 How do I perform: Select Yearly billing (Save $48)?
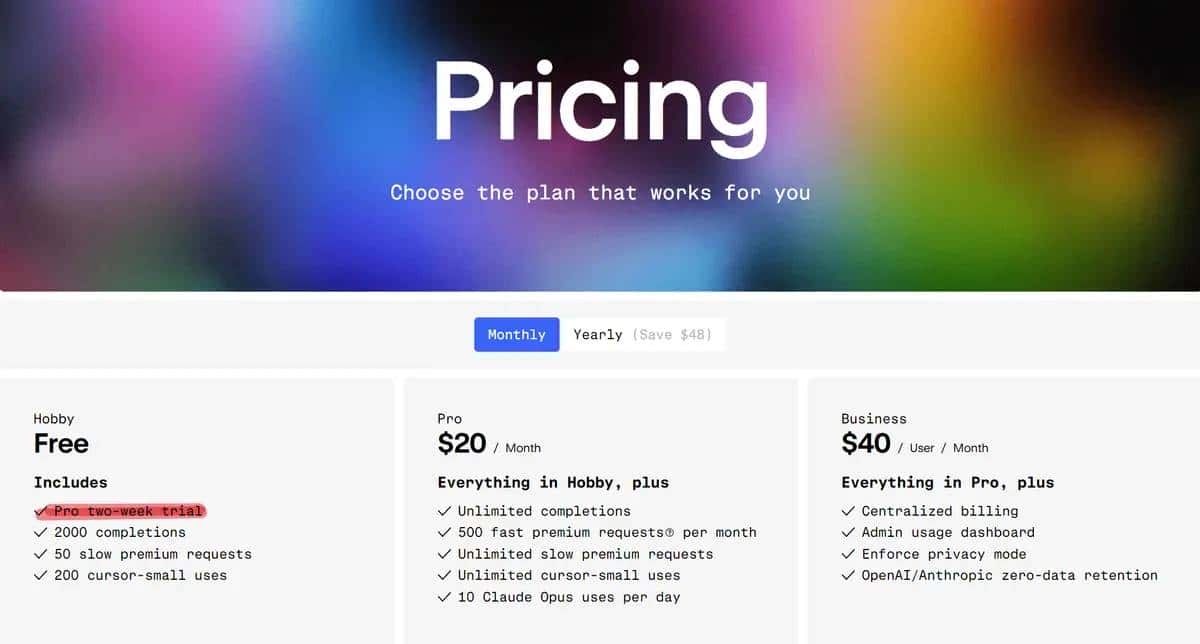(642, 335)
